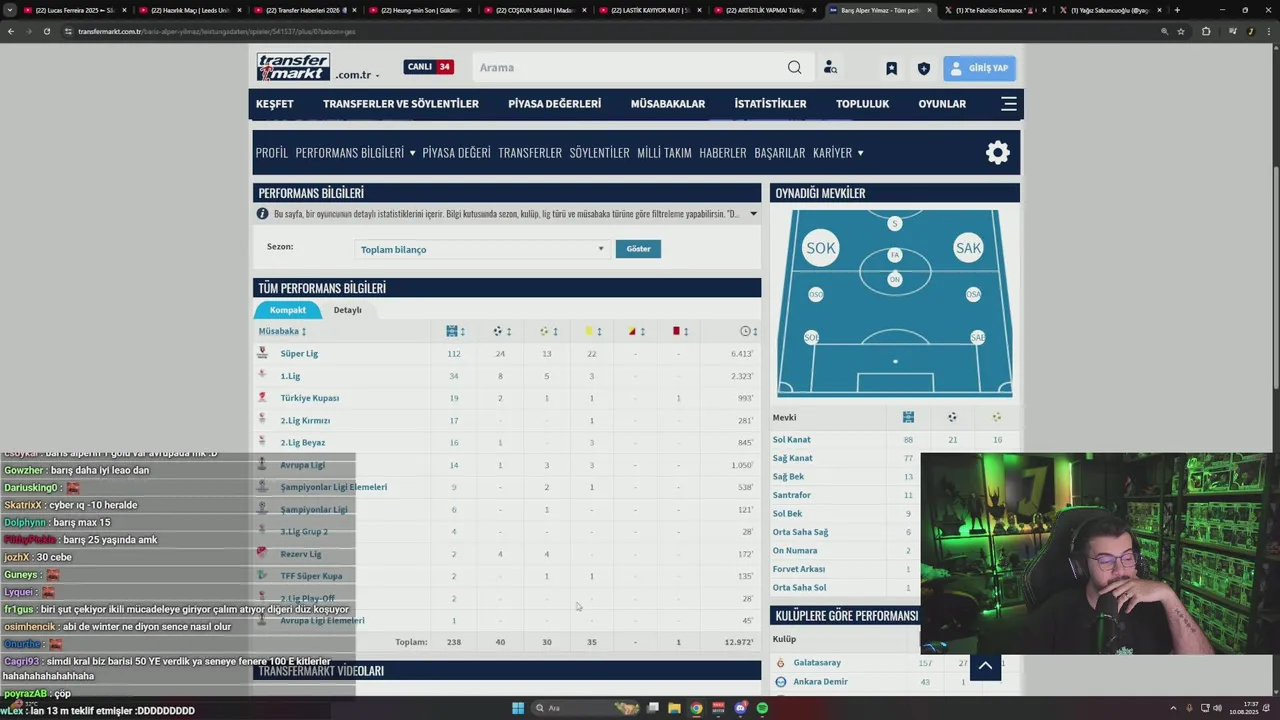The width and height of the screenshot is (1280, 720).
Task: Open the Sezon Toplam bilanço dropdown
Action: [x=481, y=249]
